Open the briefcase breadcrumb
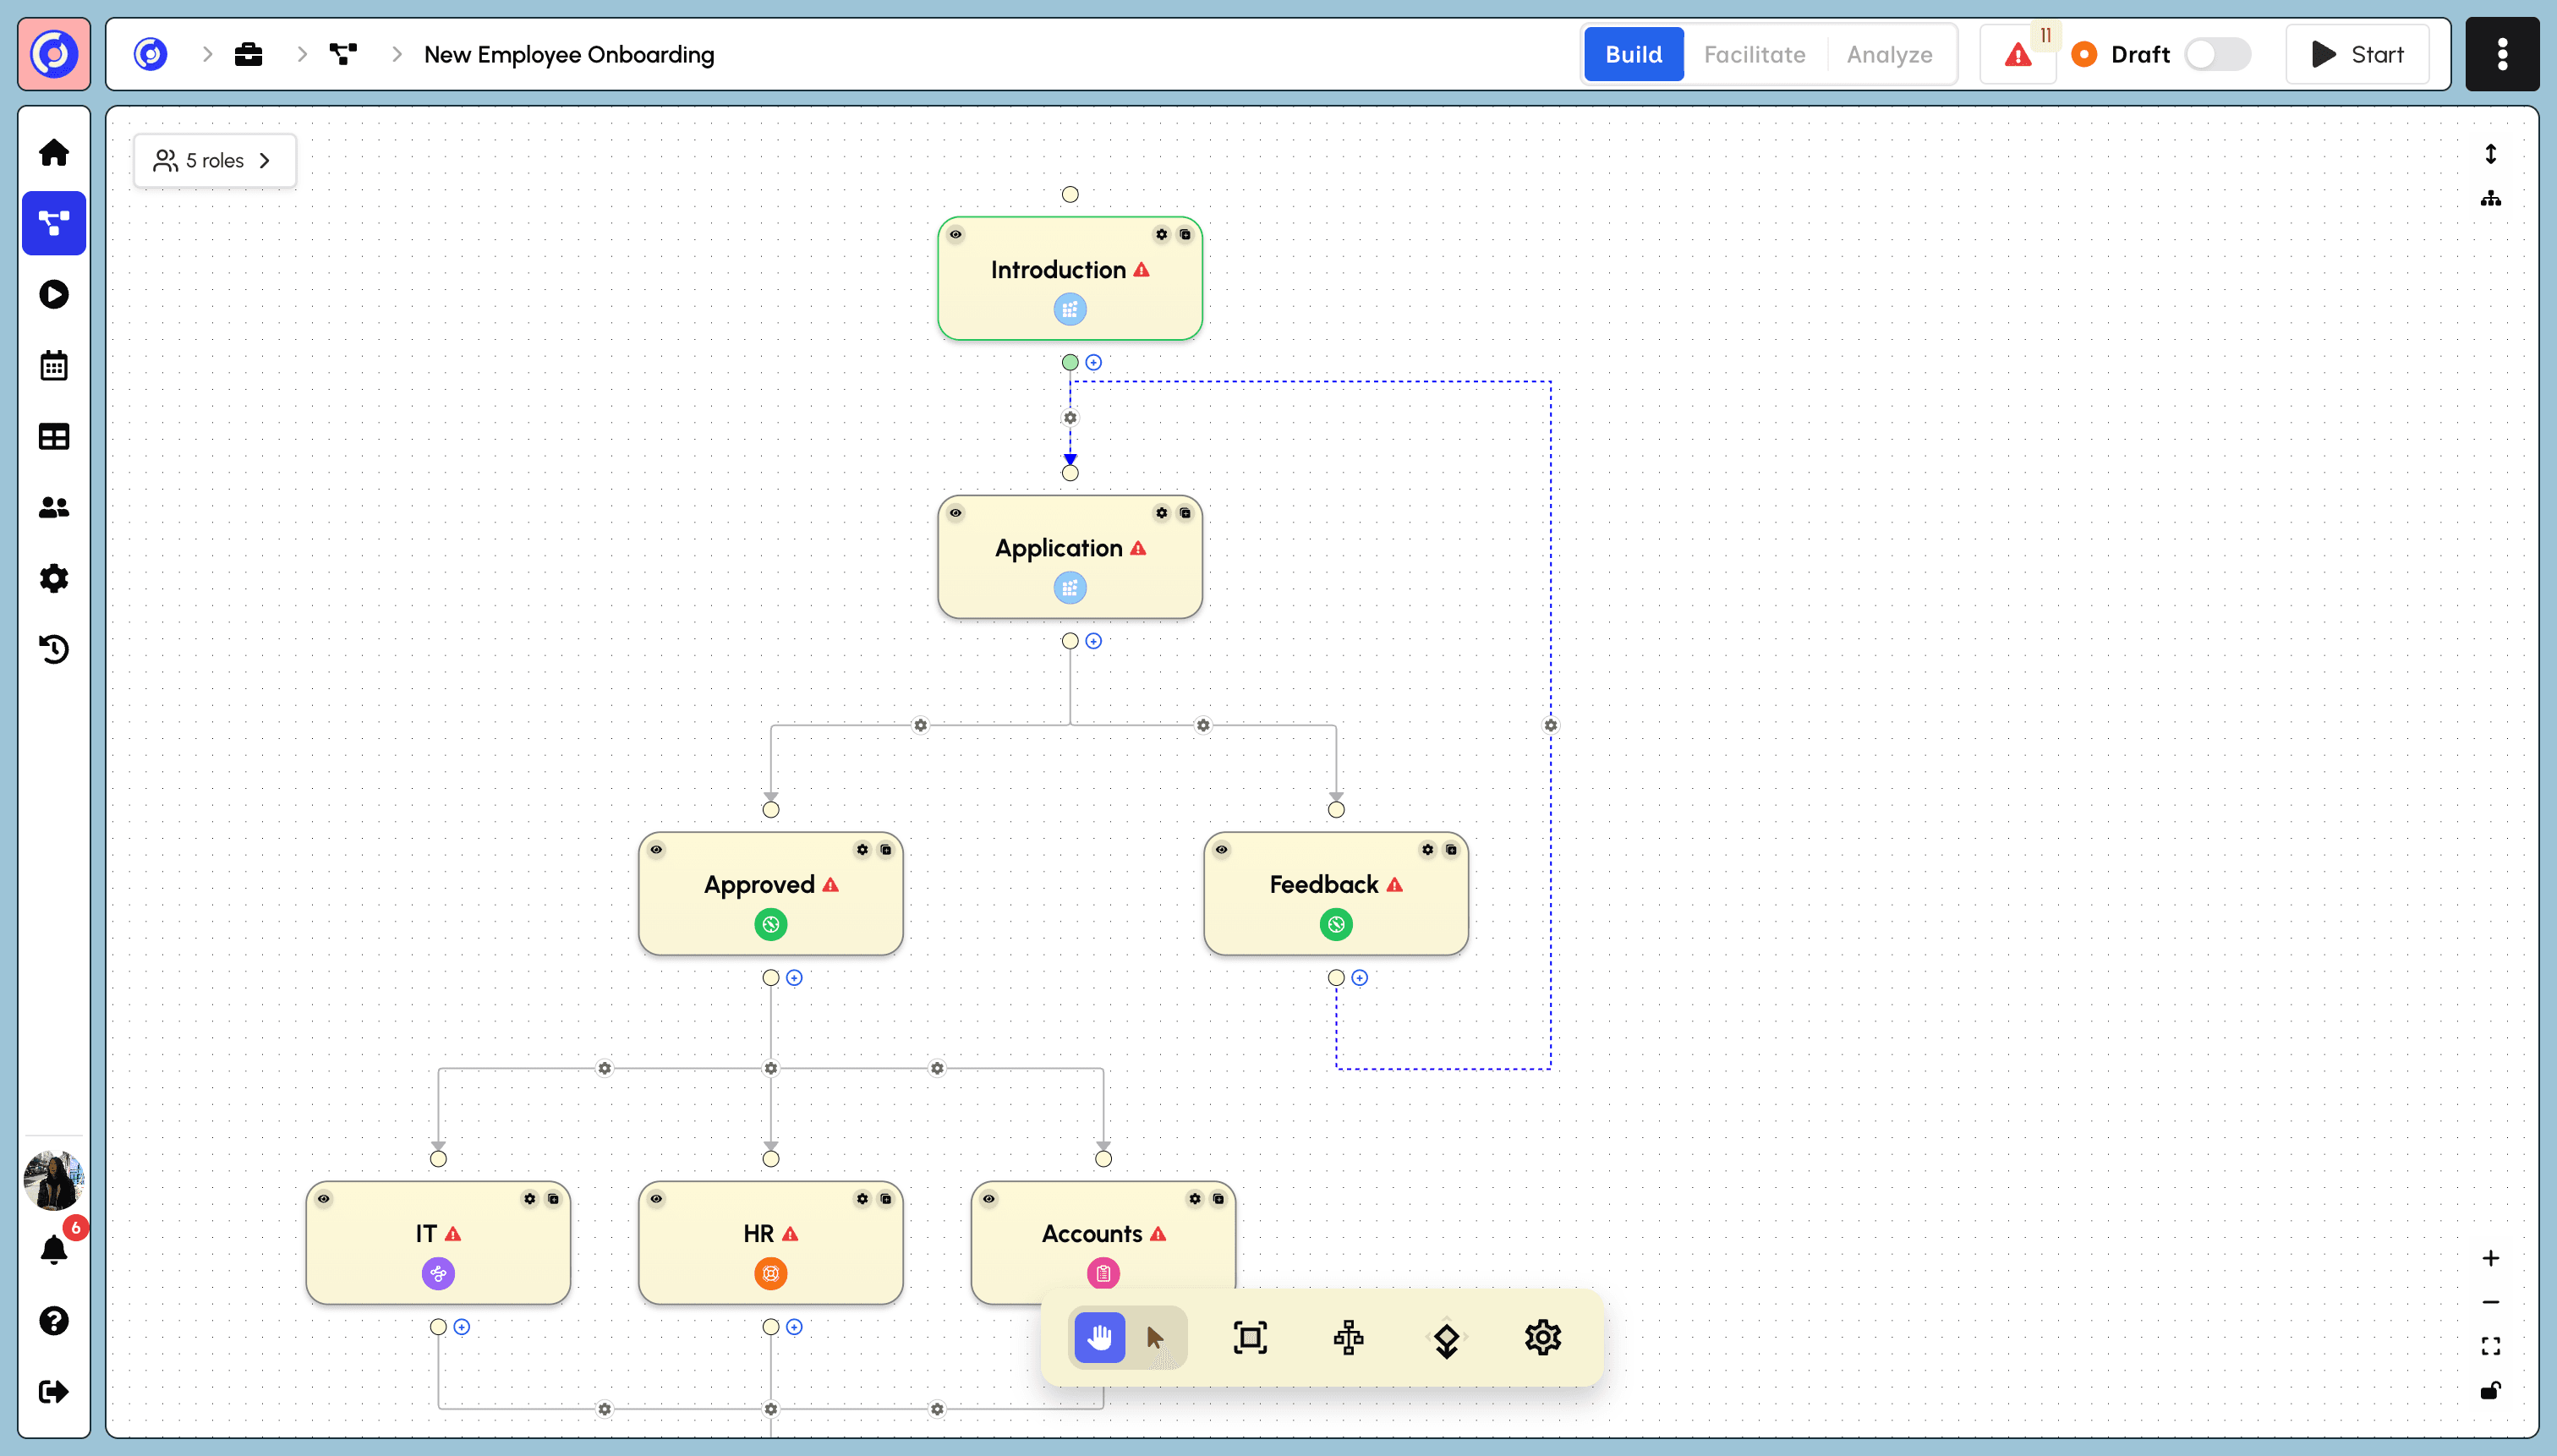 point(248,54)
